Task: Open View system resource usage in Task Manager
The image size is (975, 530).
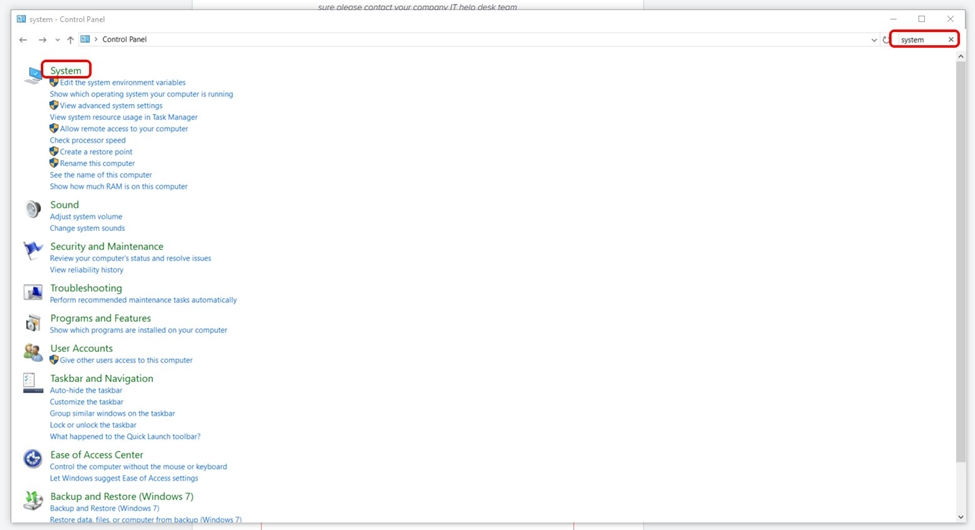Action: pyautogui.click(x=124, y=117)
